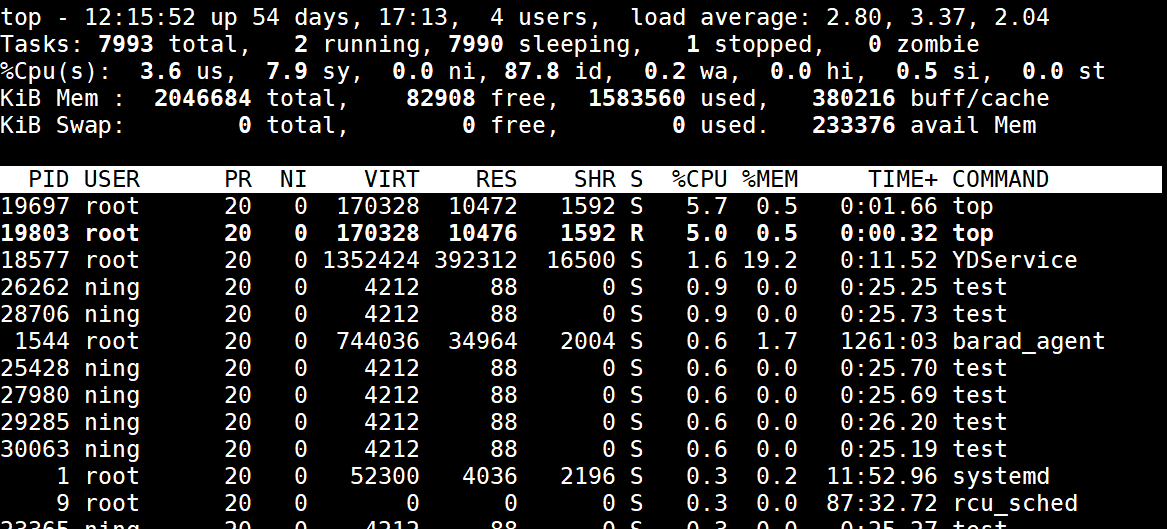
Task: Click the 5.7 %CPU value
Action: click(706, 206)
